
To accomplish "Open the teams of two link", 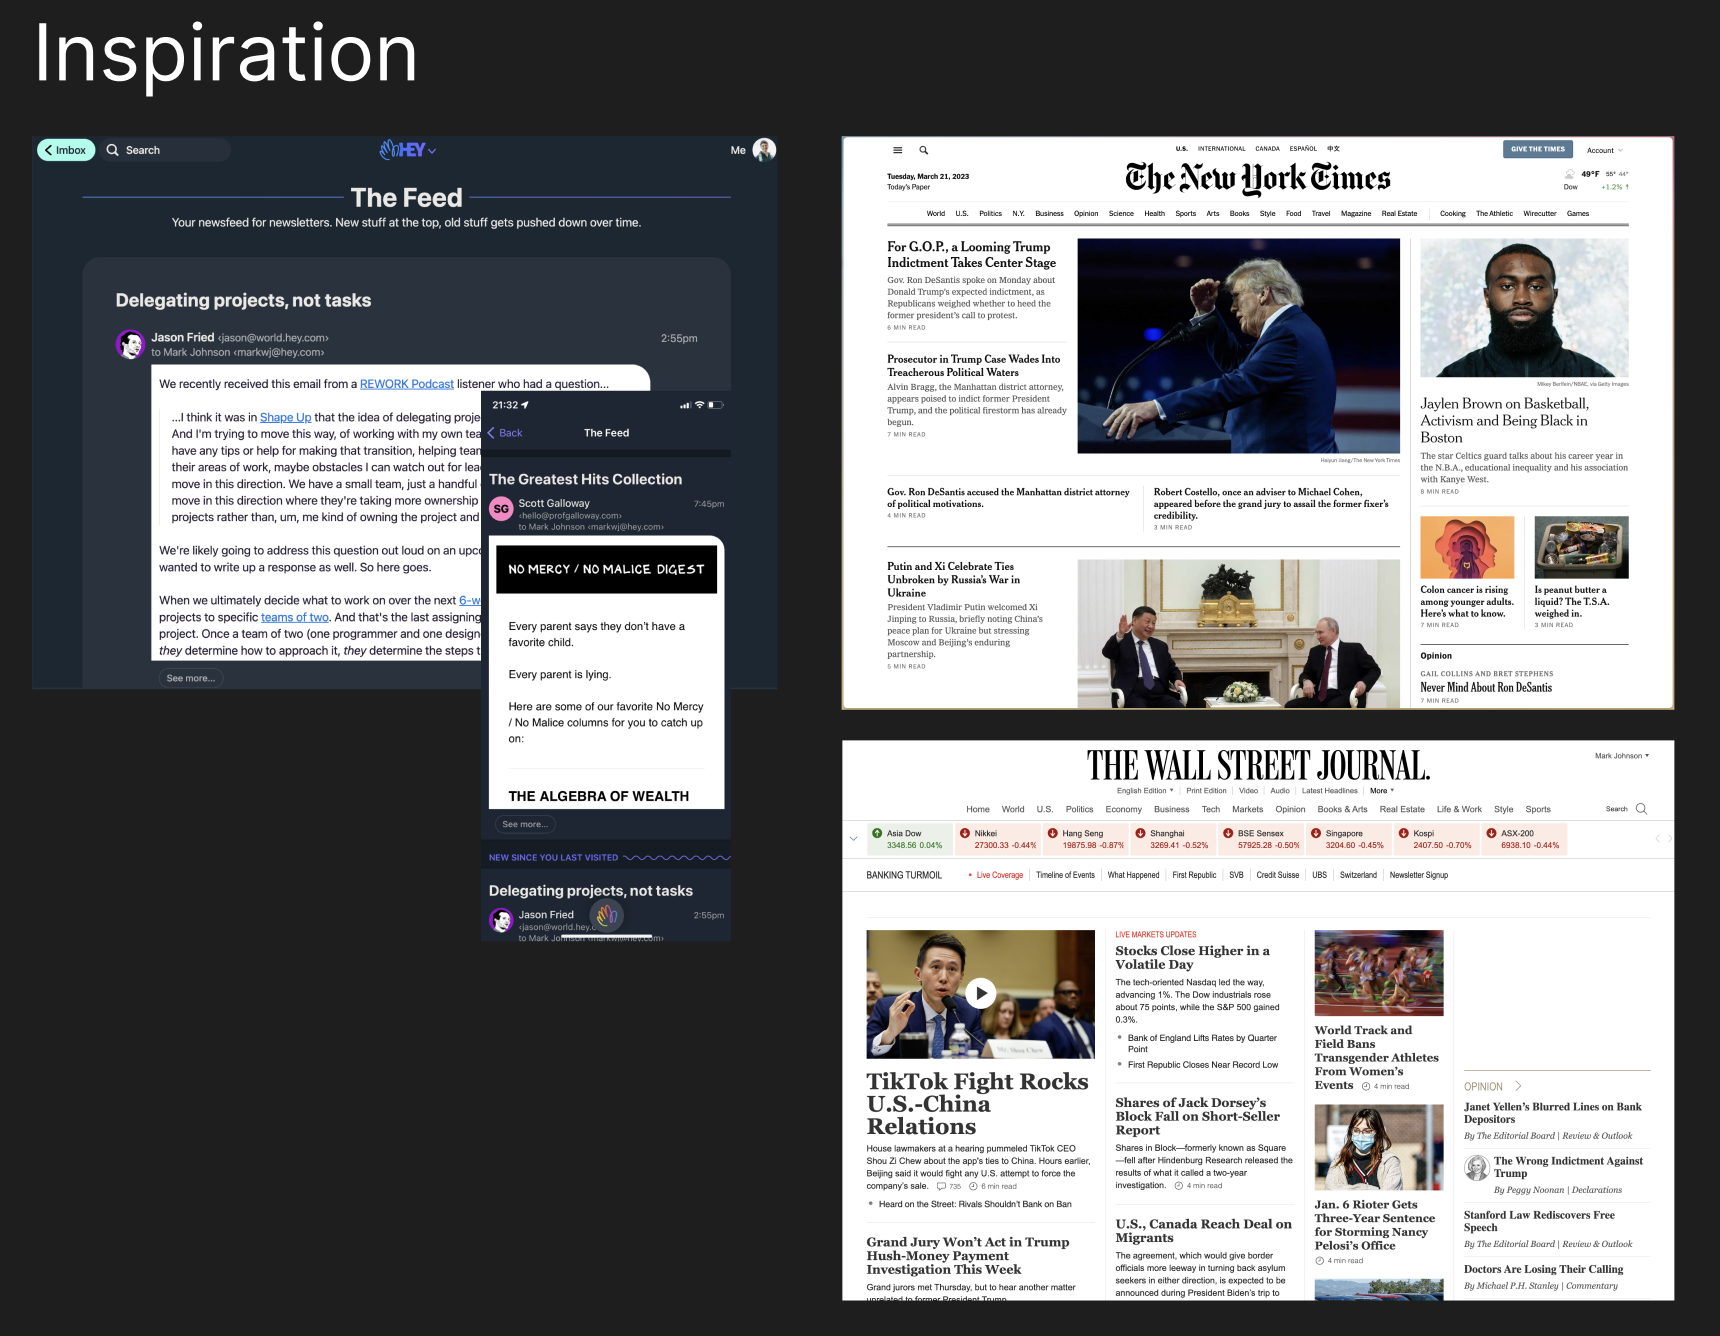I will pyautogui.click(x=295, y=617).
